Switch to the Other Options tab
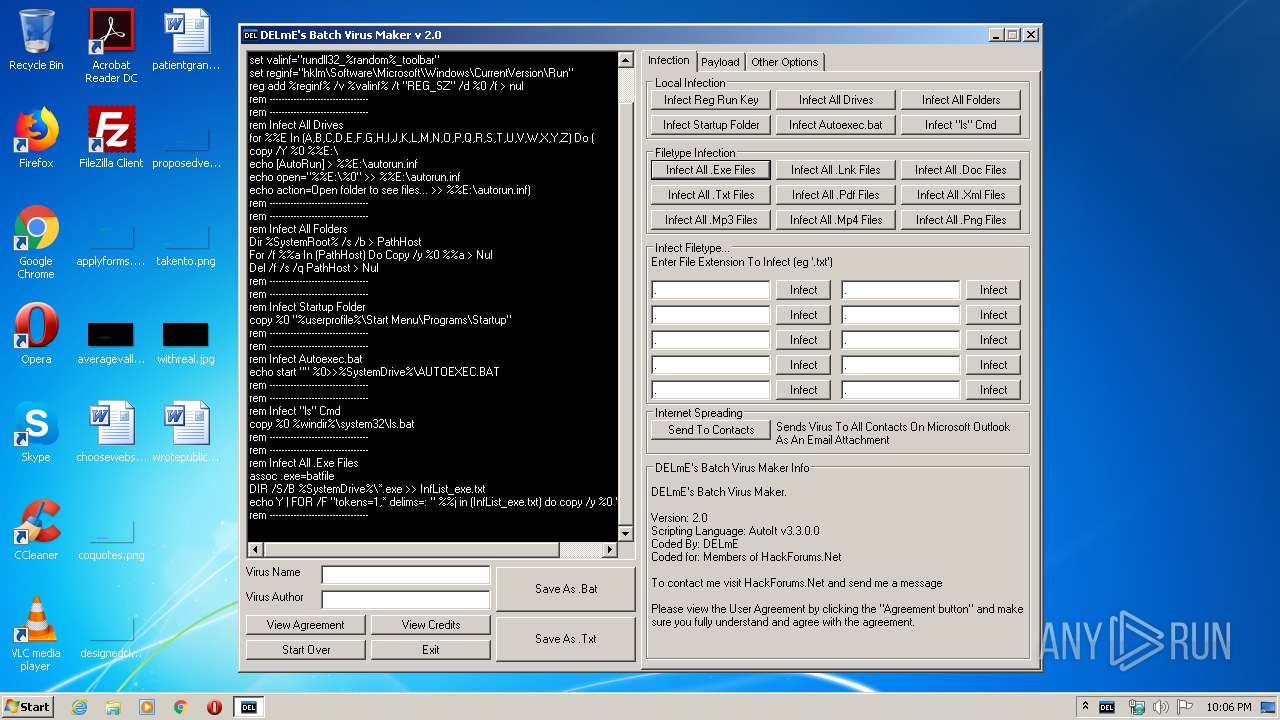 [785, 62]
